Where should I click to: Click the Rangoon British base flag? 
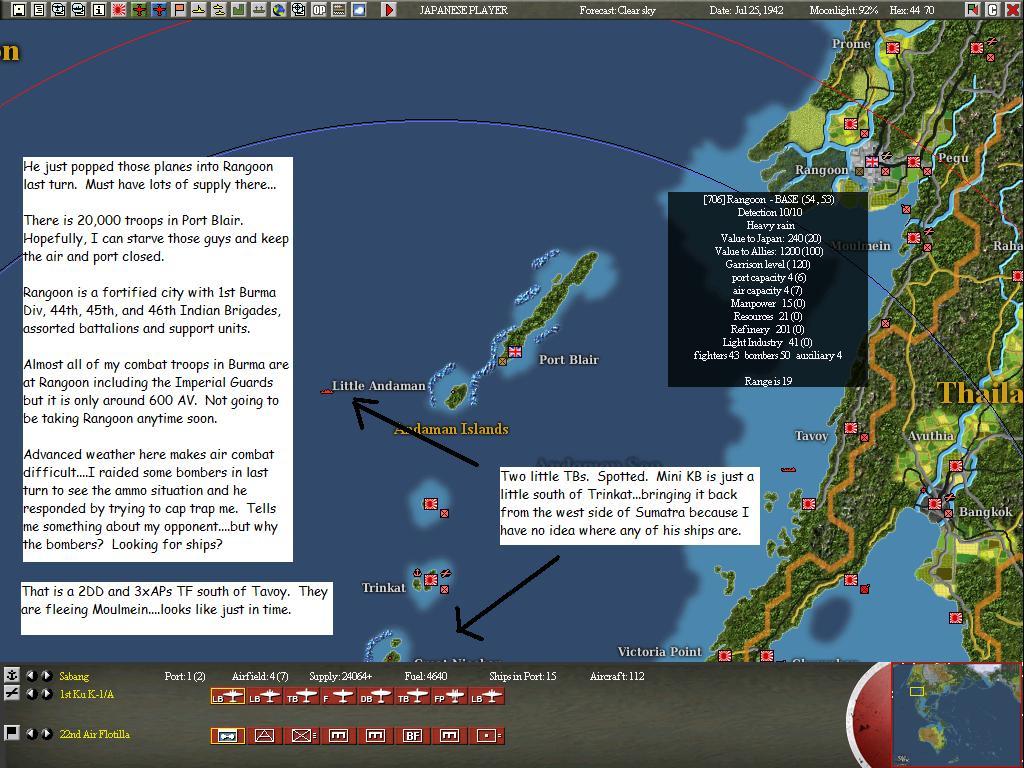(x=872, y=161)
